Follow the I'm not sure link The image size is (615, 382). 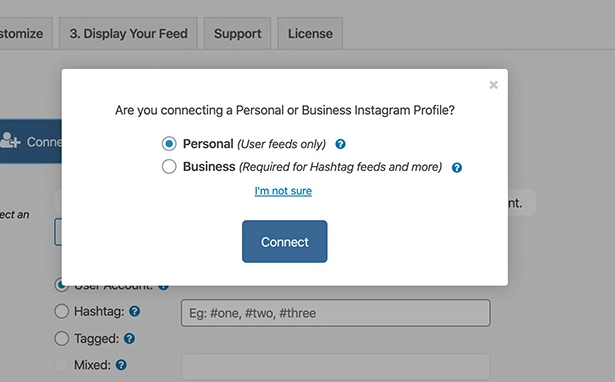pos(283,191)
